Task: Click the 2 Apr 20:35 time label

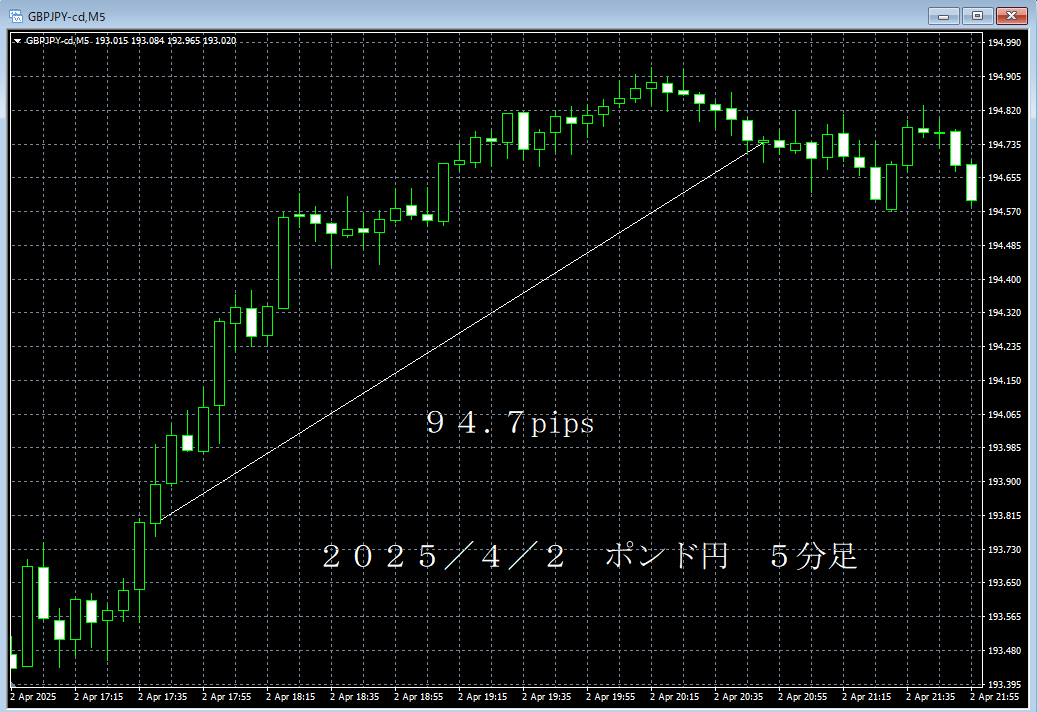Action: click(738, 696)
